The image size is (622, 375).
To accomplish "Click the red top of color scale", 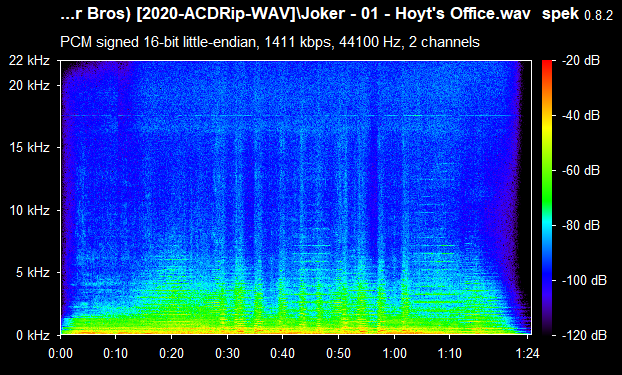I will [547, 63].
